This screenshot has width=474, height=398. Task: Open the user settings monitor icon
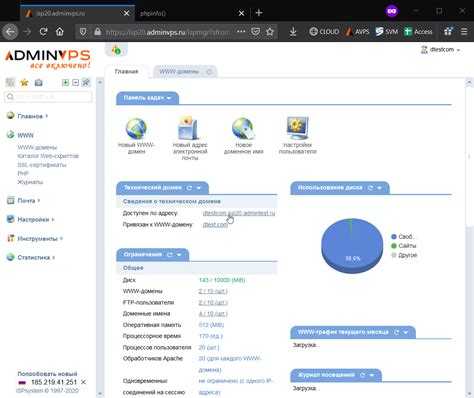(298, 128)
